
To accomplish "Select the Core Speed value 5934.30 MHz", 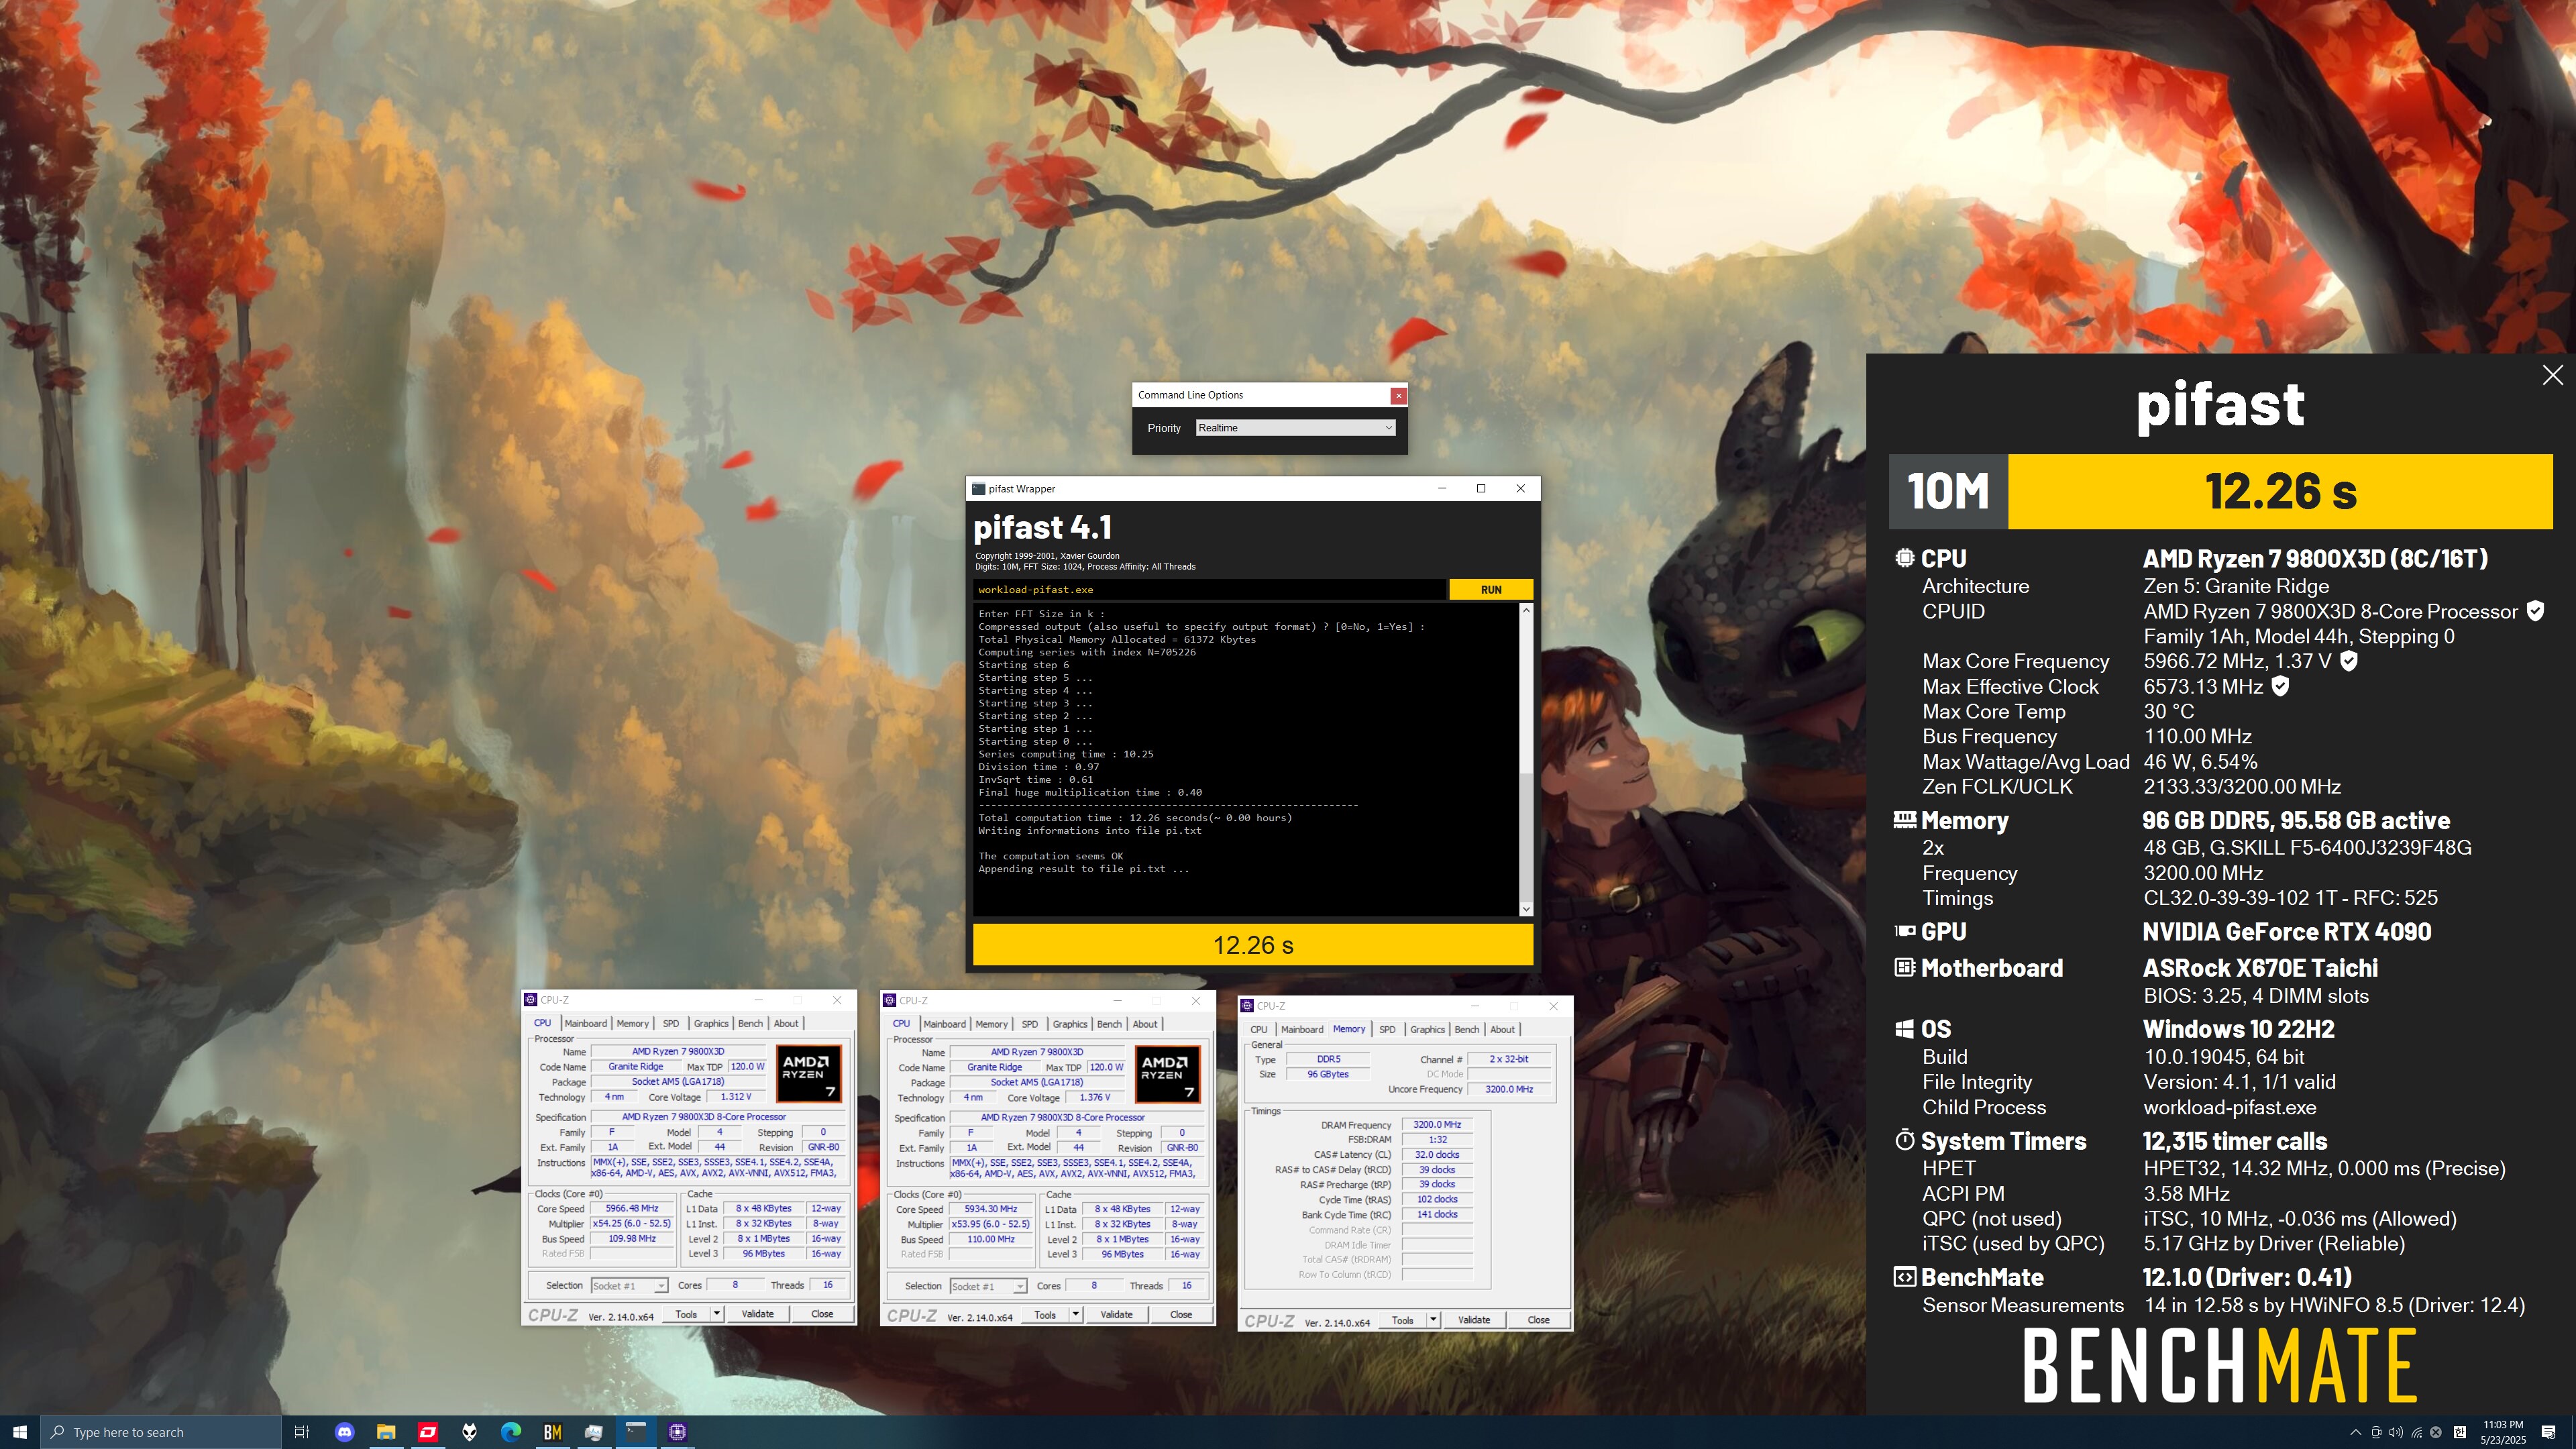I will pyautogui.click(x=990, y=1209).
